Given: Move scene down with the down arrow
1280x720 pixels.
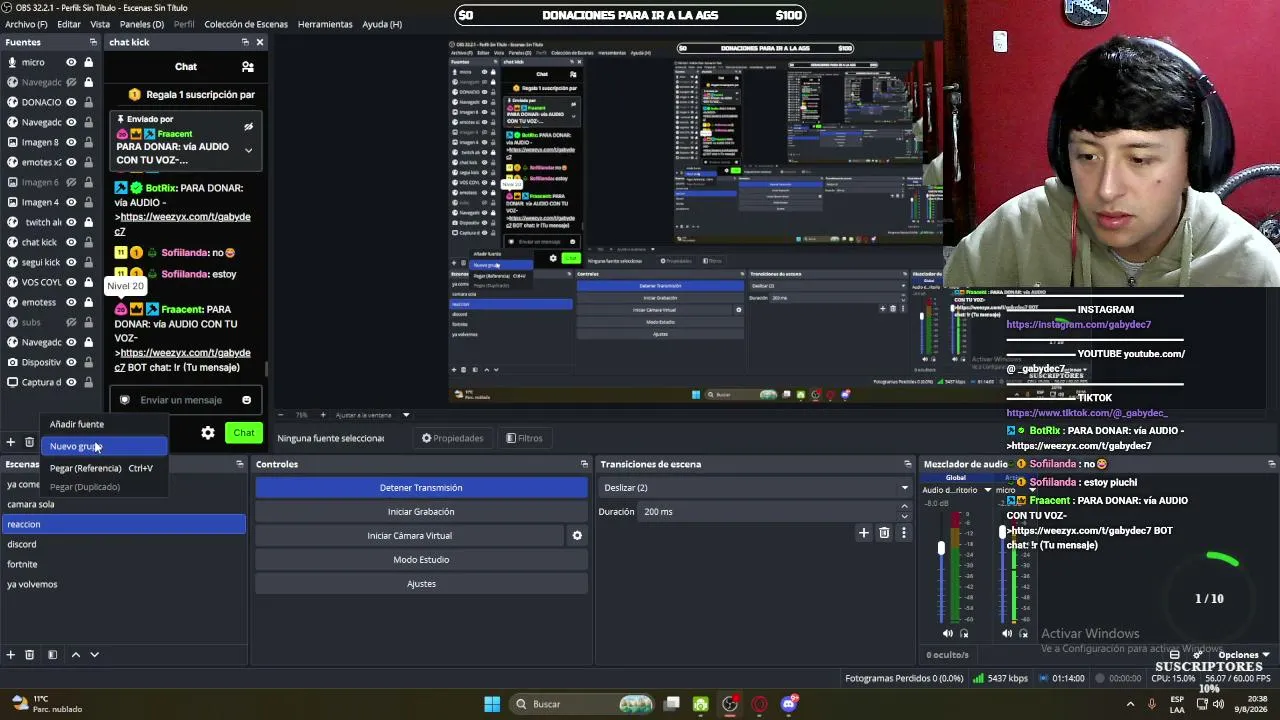Looking at the screenshot, I should 95,655.
